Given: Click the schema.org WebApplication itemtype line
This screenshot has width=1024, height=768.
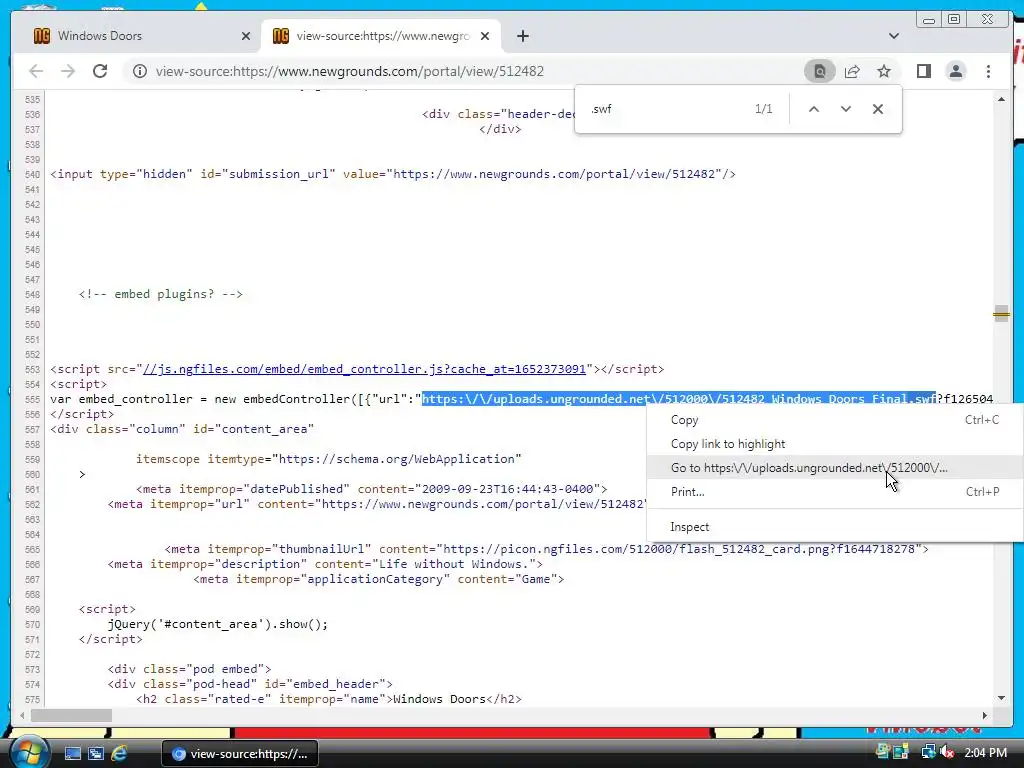Looking at the screenshot, I should [x=328, y=459].
